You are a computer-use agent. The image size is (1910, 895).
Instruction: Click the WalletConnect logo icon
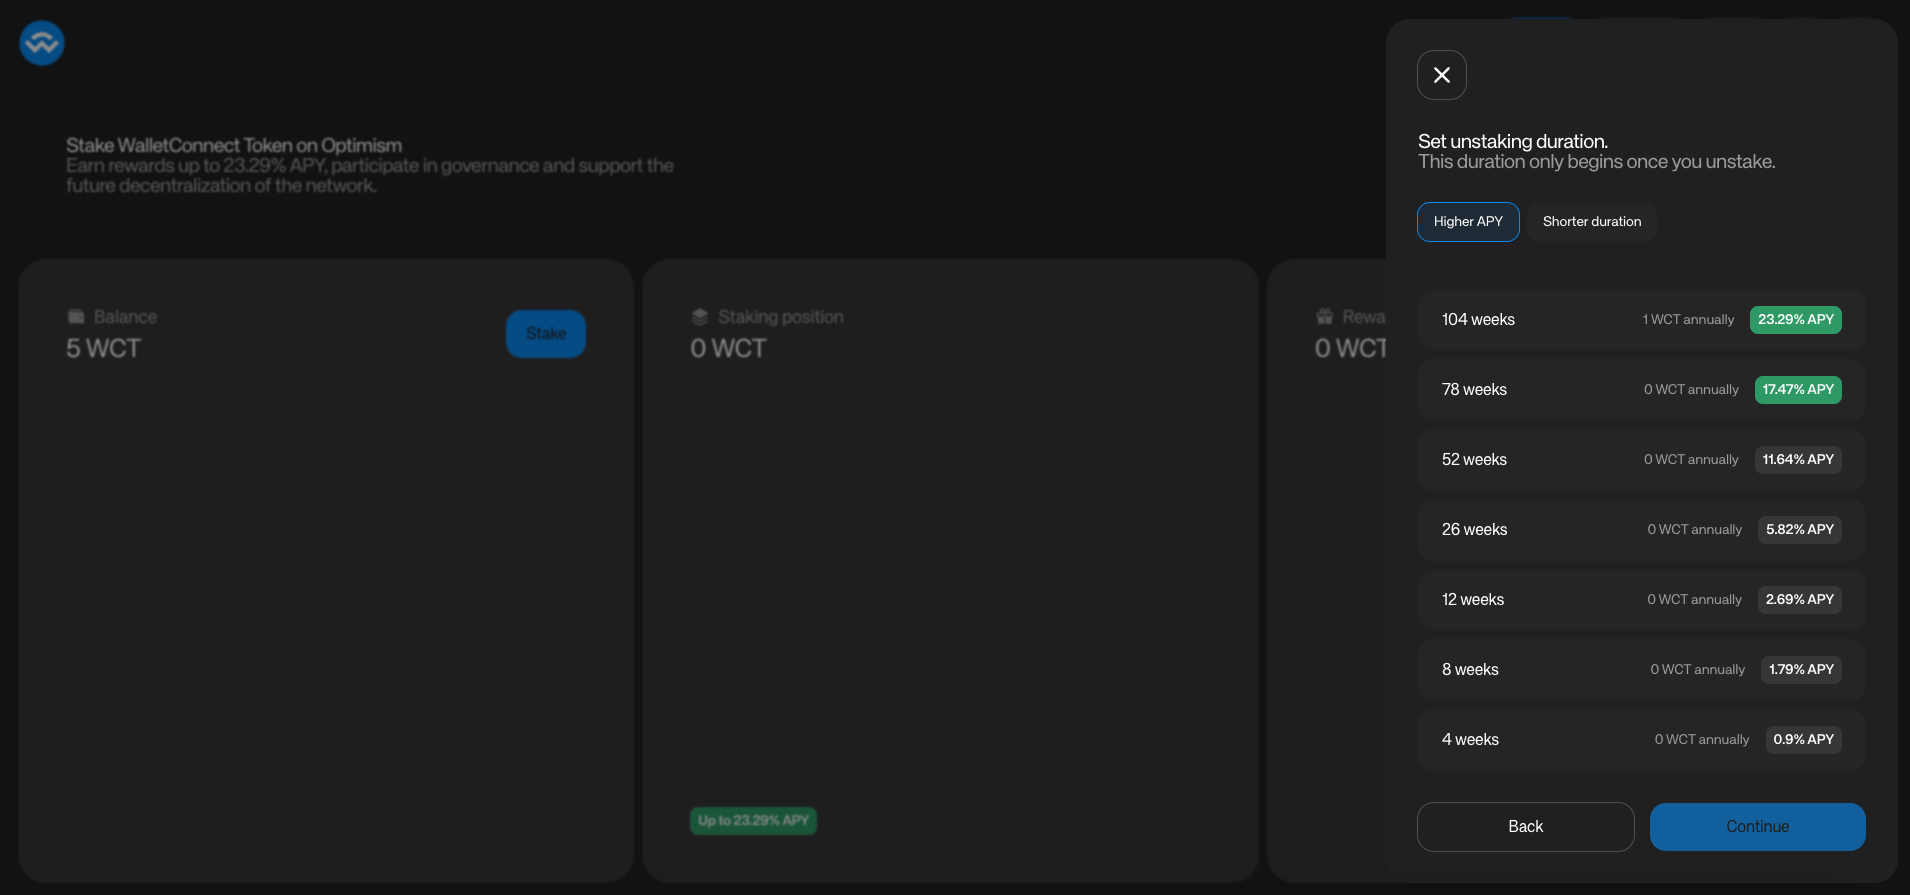click(x=42, y=43)
